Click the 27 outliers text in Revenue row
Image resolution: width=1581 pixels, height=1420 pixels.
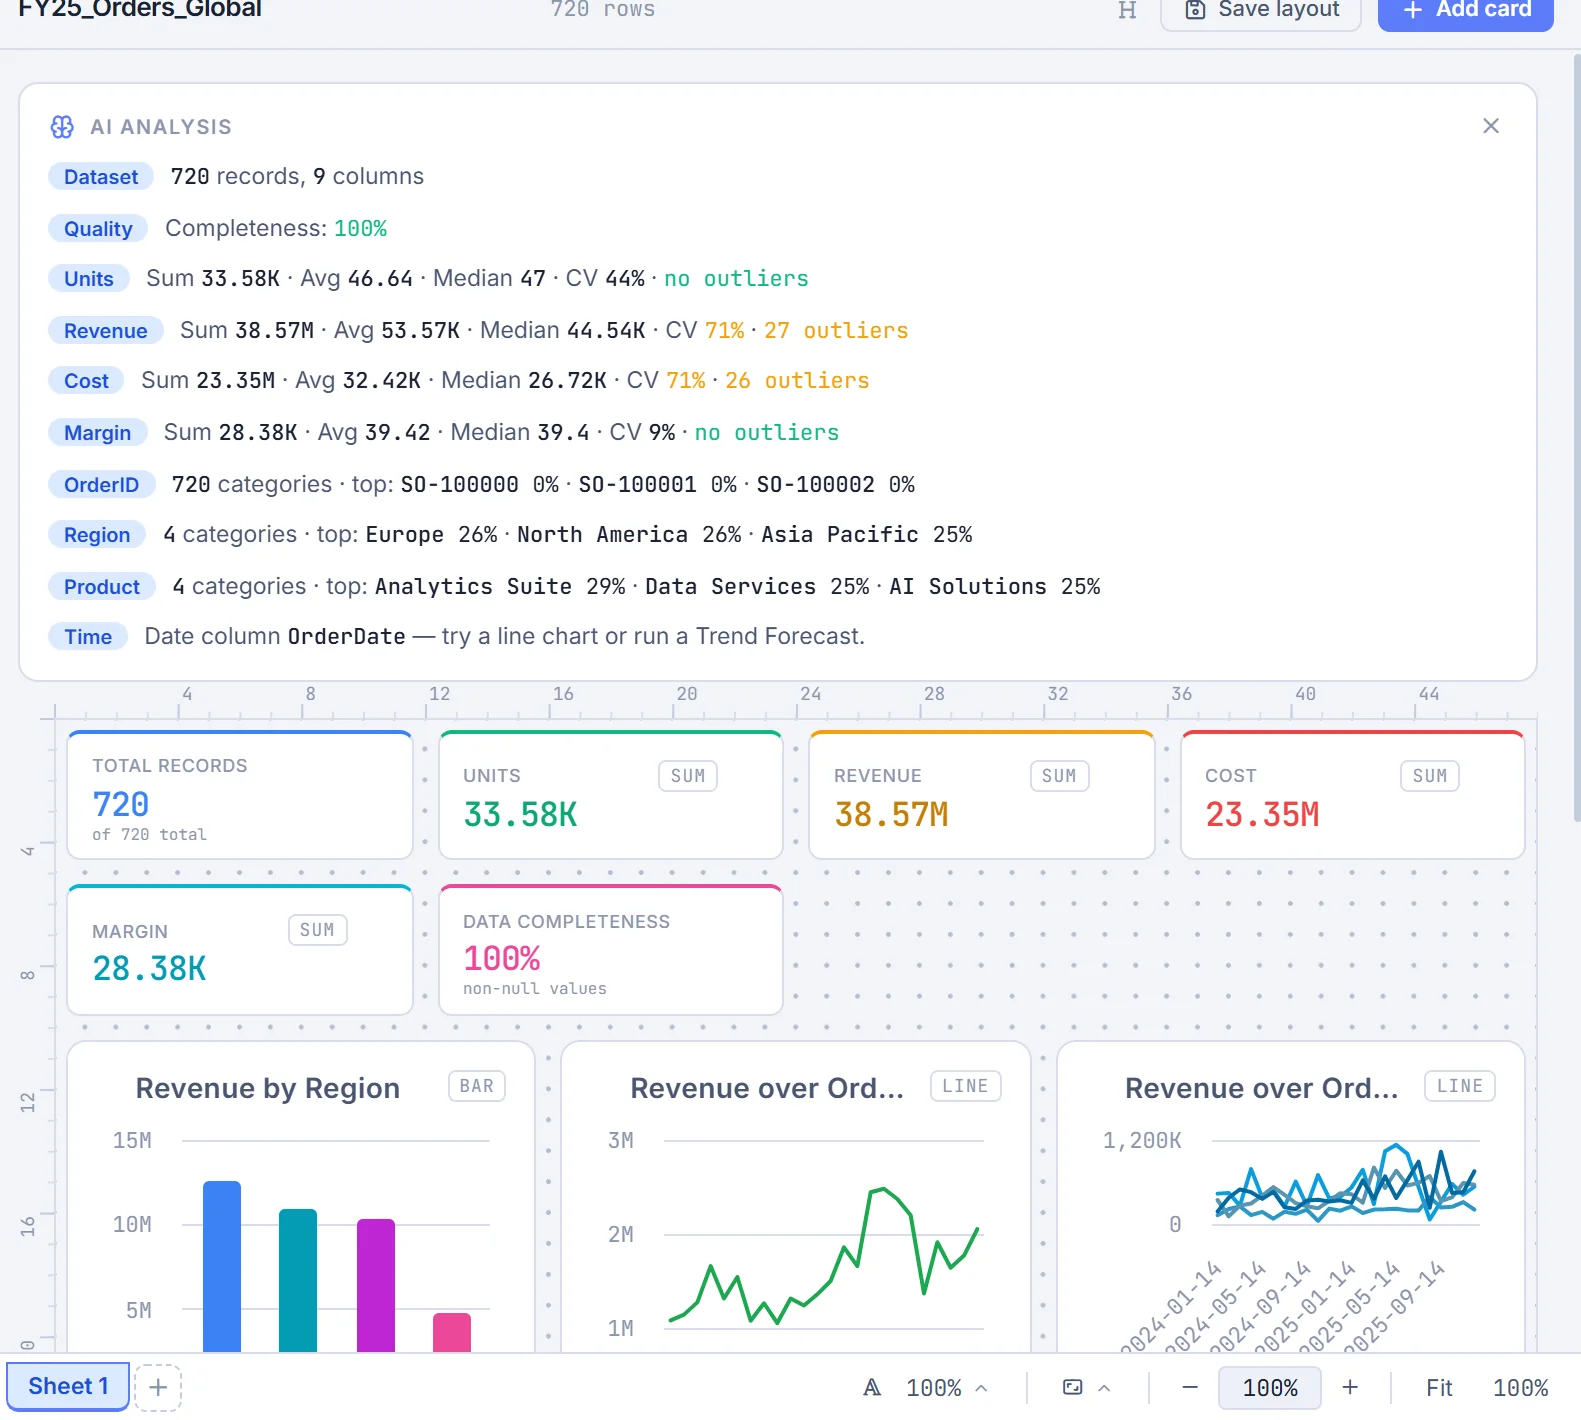click(836, 331)
